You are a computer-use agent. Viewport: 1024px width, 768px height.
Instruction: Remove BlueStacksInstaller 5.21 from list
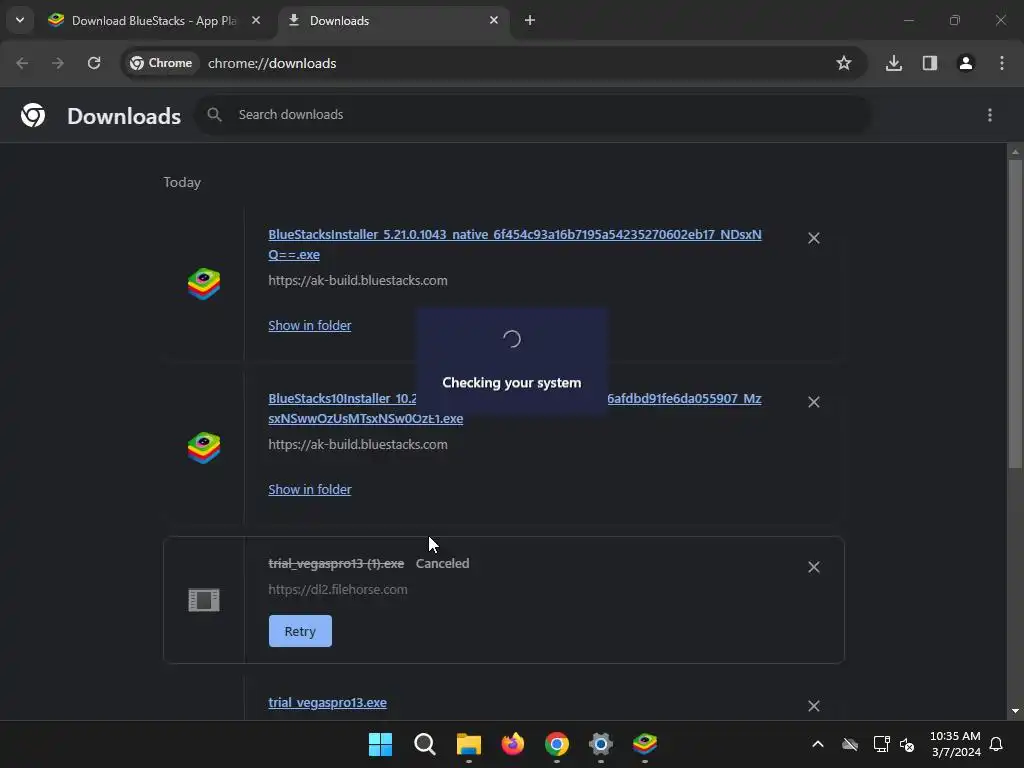click(814, 238)
